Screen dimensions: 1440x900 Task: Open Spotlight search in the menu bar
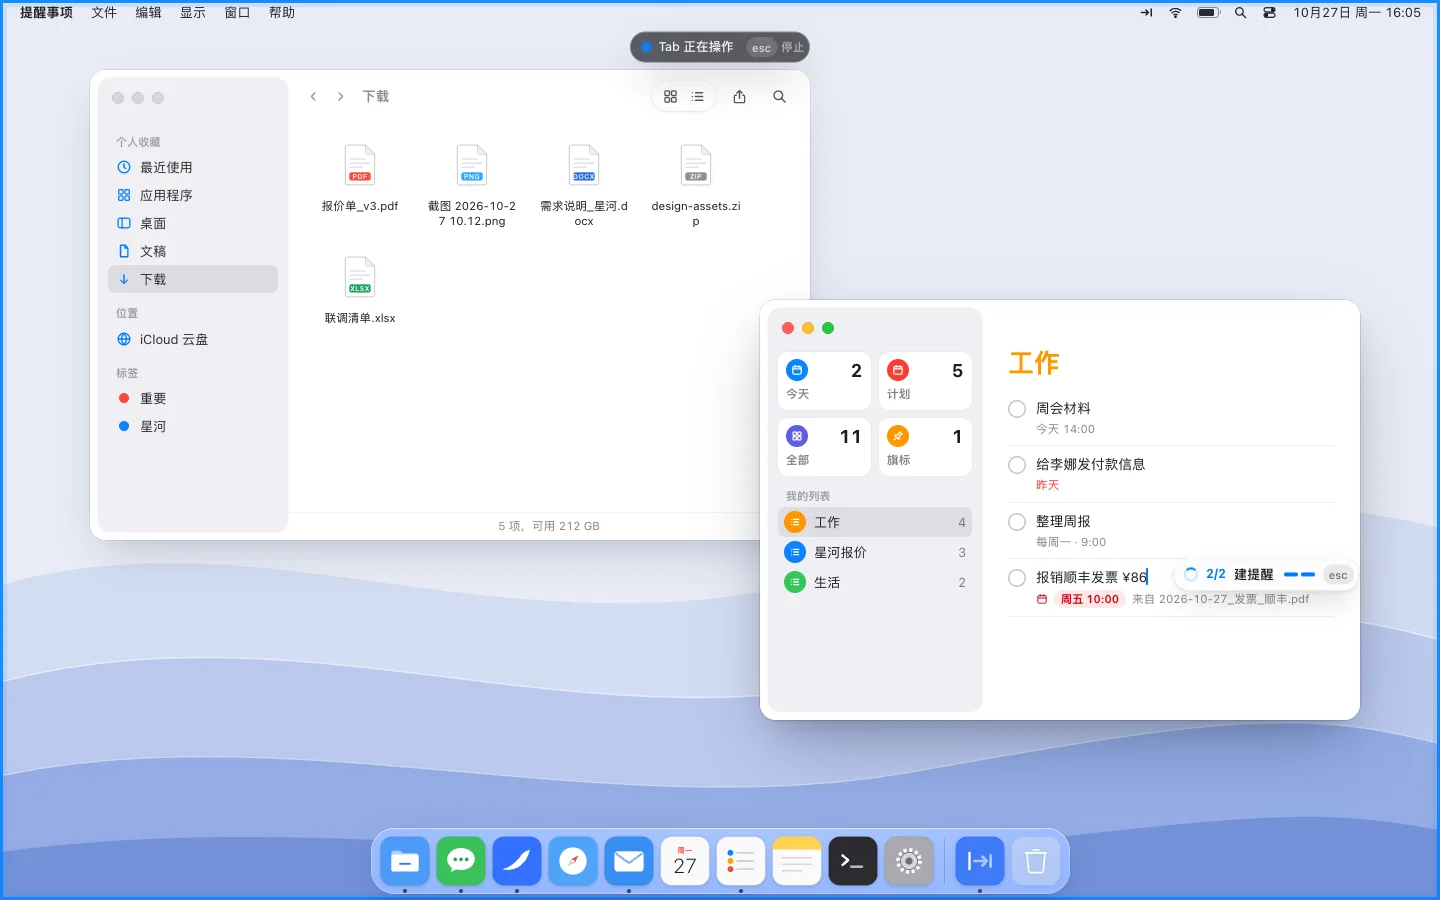coord(1240,13)
